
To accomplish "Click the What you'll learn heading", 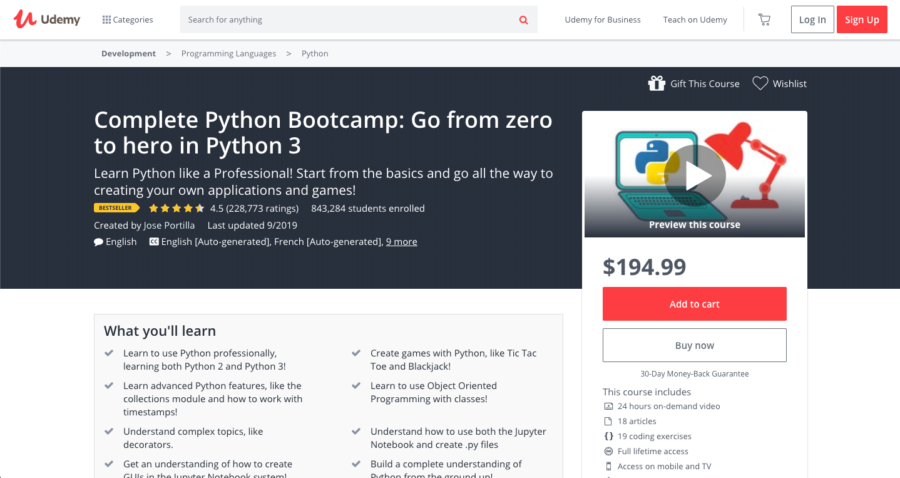I will (x=160, y=331).
